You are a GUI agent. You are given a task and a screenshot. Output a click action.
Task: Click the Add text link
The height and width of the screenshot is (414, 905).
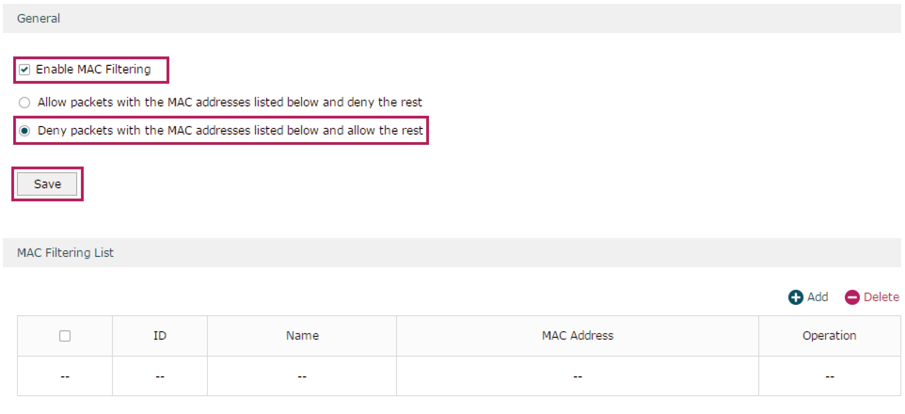(x=817, y=297)
